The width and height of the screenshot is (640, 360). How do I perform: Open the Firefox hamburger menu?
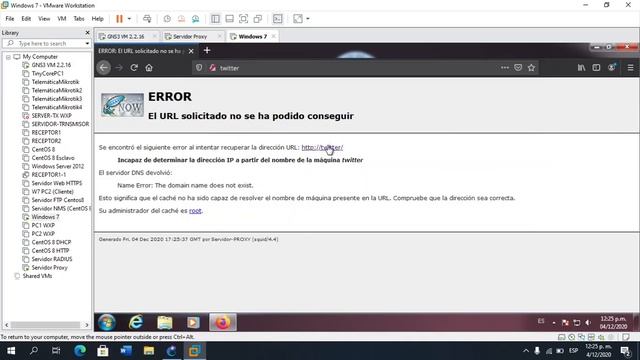click(x=630, y=68)
